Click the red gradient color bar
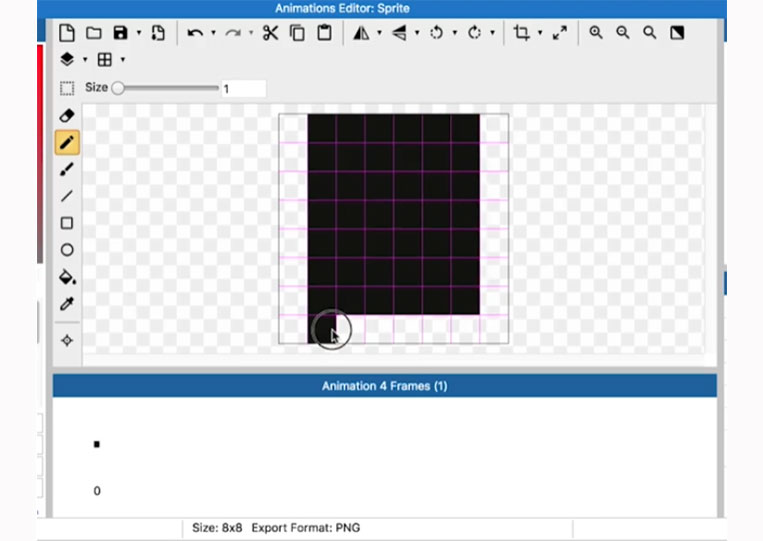 [40, 153]
